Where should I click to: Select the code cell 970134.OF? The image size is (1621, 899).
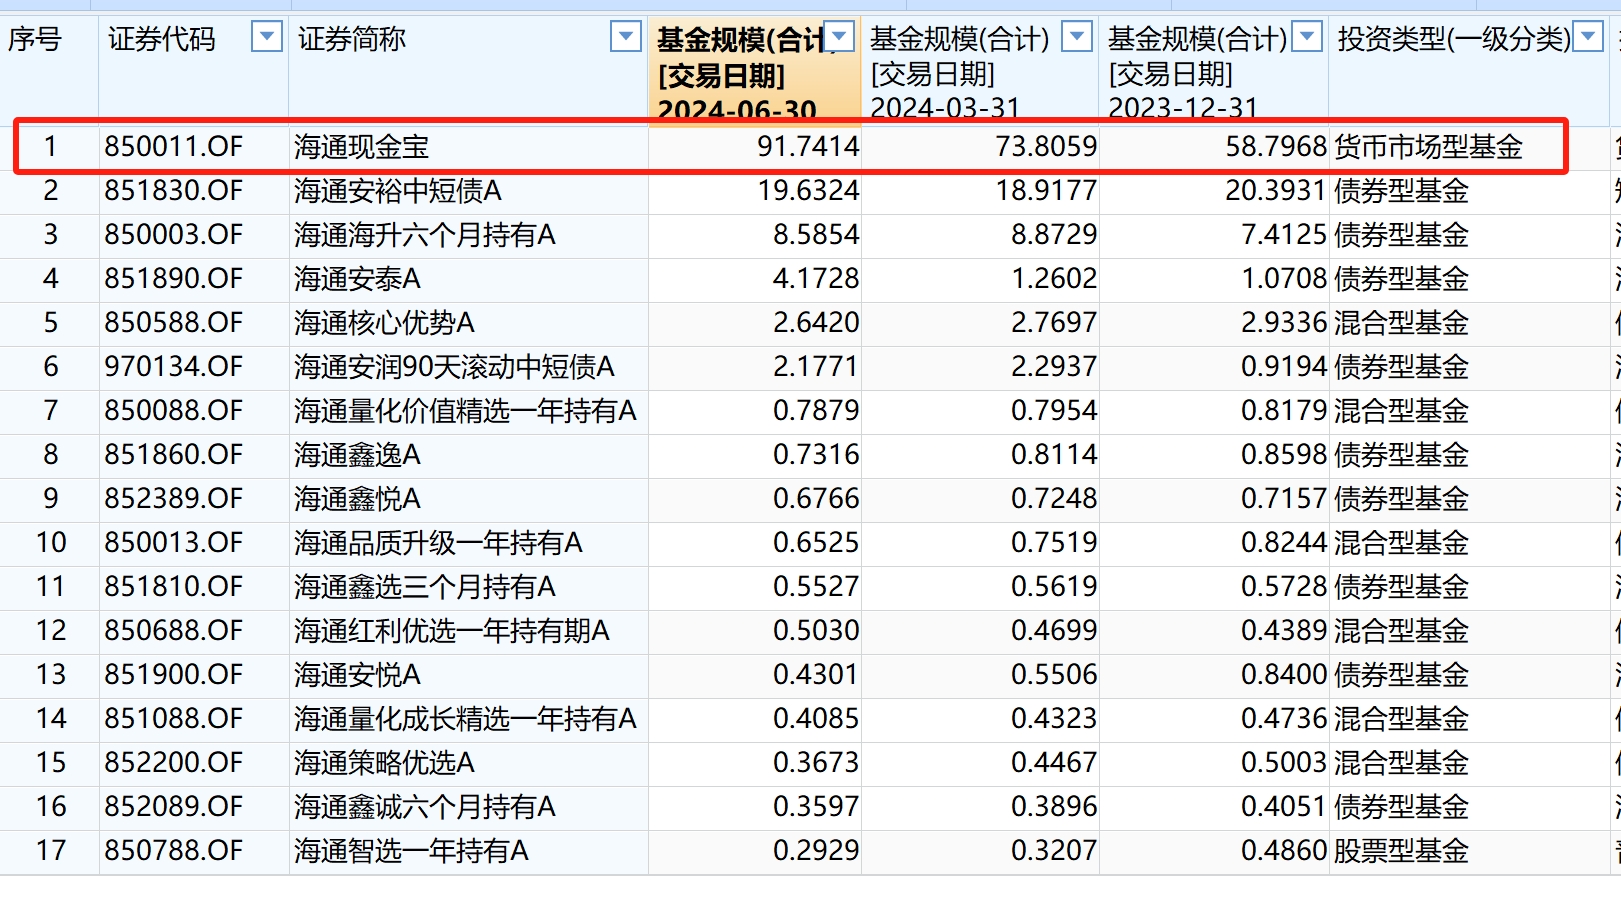click(x=174, y=367)
